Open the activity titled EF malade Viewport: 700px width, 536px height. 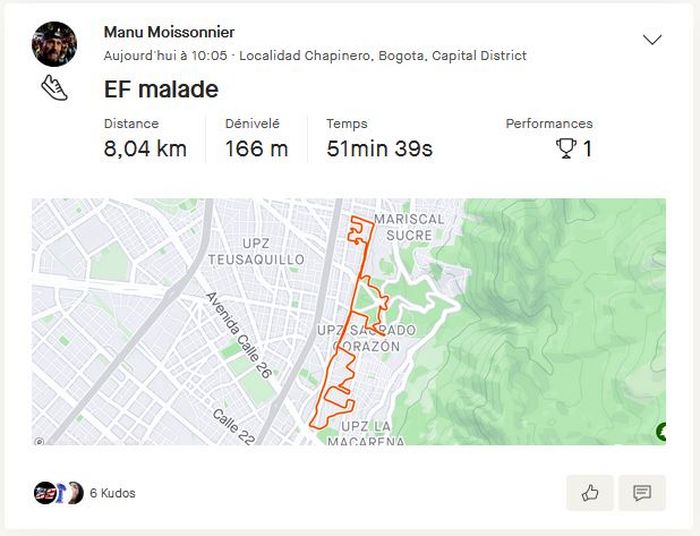[x=161, y=89]
